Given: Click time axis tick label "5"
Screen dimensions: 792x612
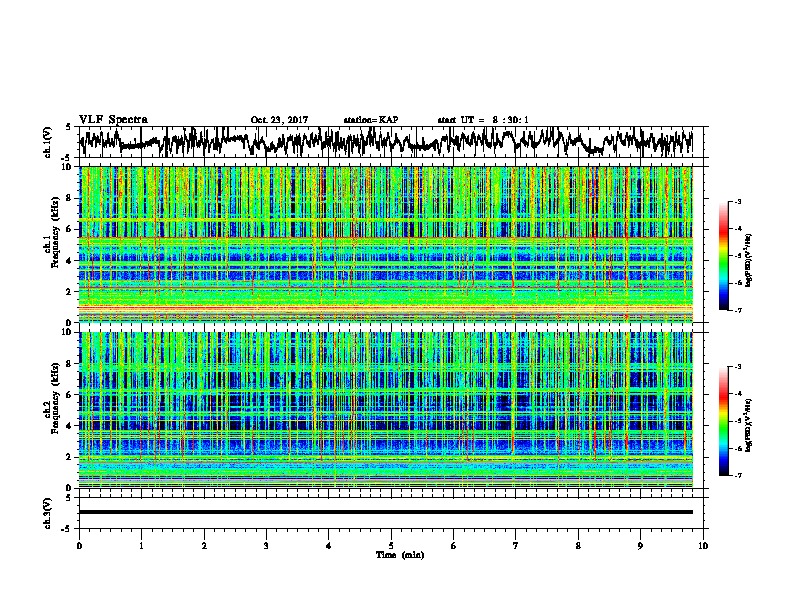Looking at the screenshot, I should [x=391, y=546].
